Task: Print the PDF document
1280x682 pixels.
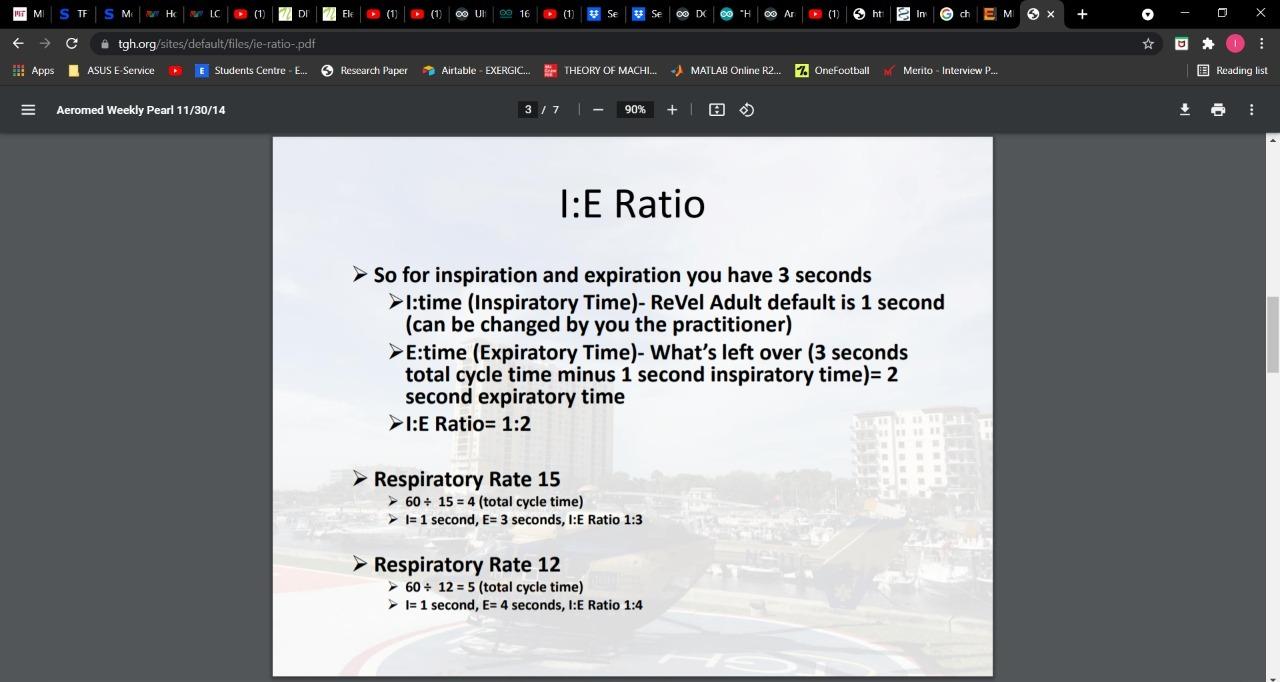Action: pyautogui.click(x=1218, y=110)
